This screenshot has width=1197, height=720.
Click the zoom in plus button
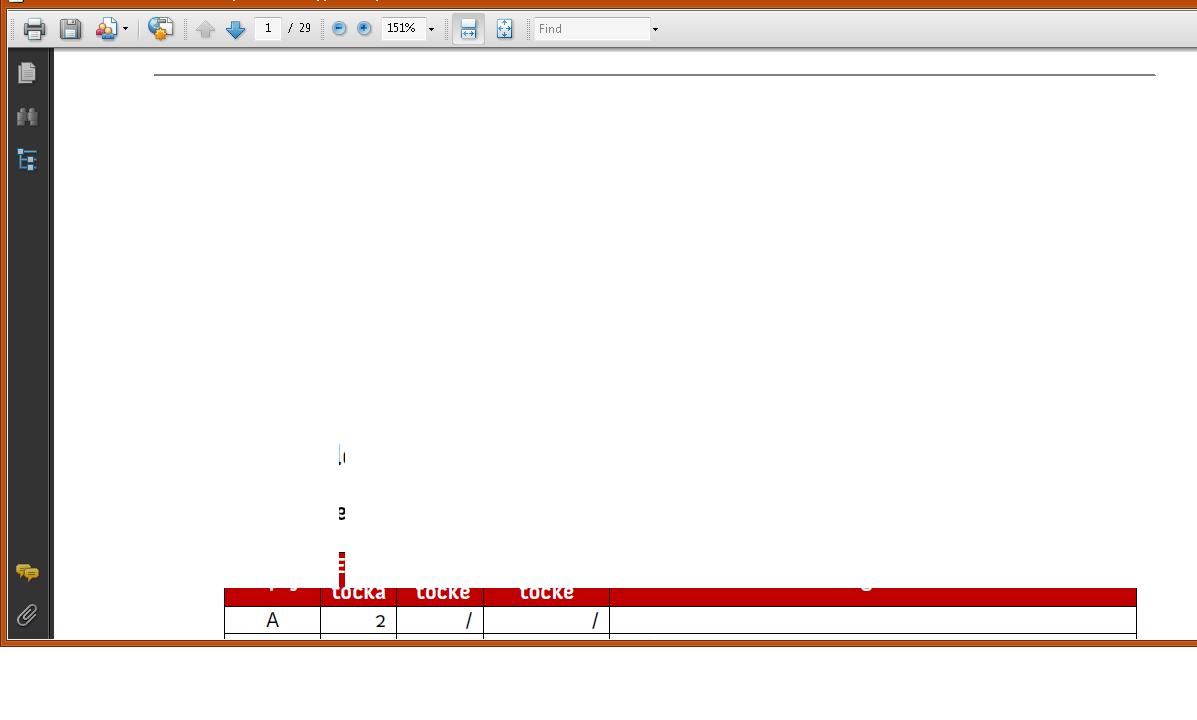click(364, 28)
